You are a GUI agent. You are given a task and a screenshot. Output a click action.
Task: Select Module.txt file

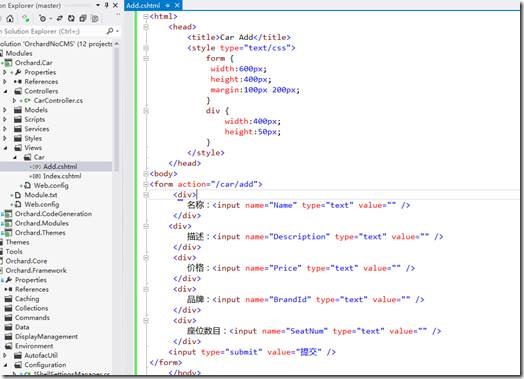coord(41,195)
